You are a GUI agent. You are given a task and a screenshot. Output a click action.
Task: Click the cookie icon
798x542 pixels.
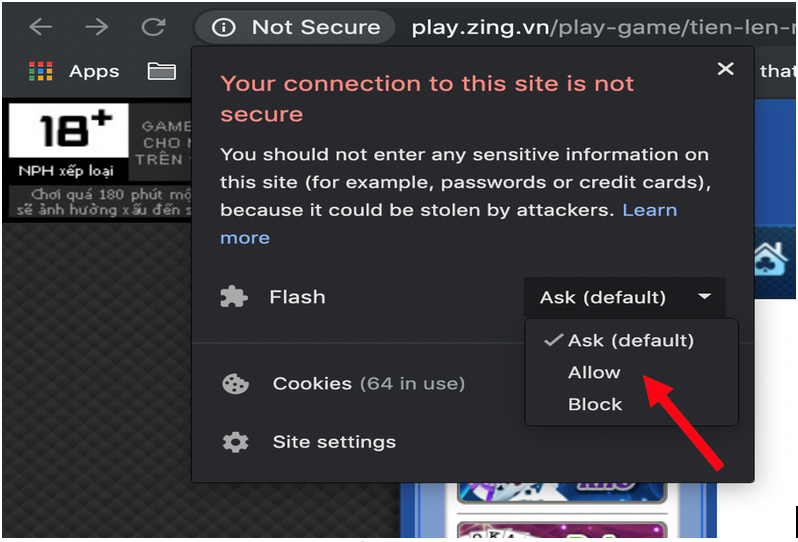(x=235, y=384)
